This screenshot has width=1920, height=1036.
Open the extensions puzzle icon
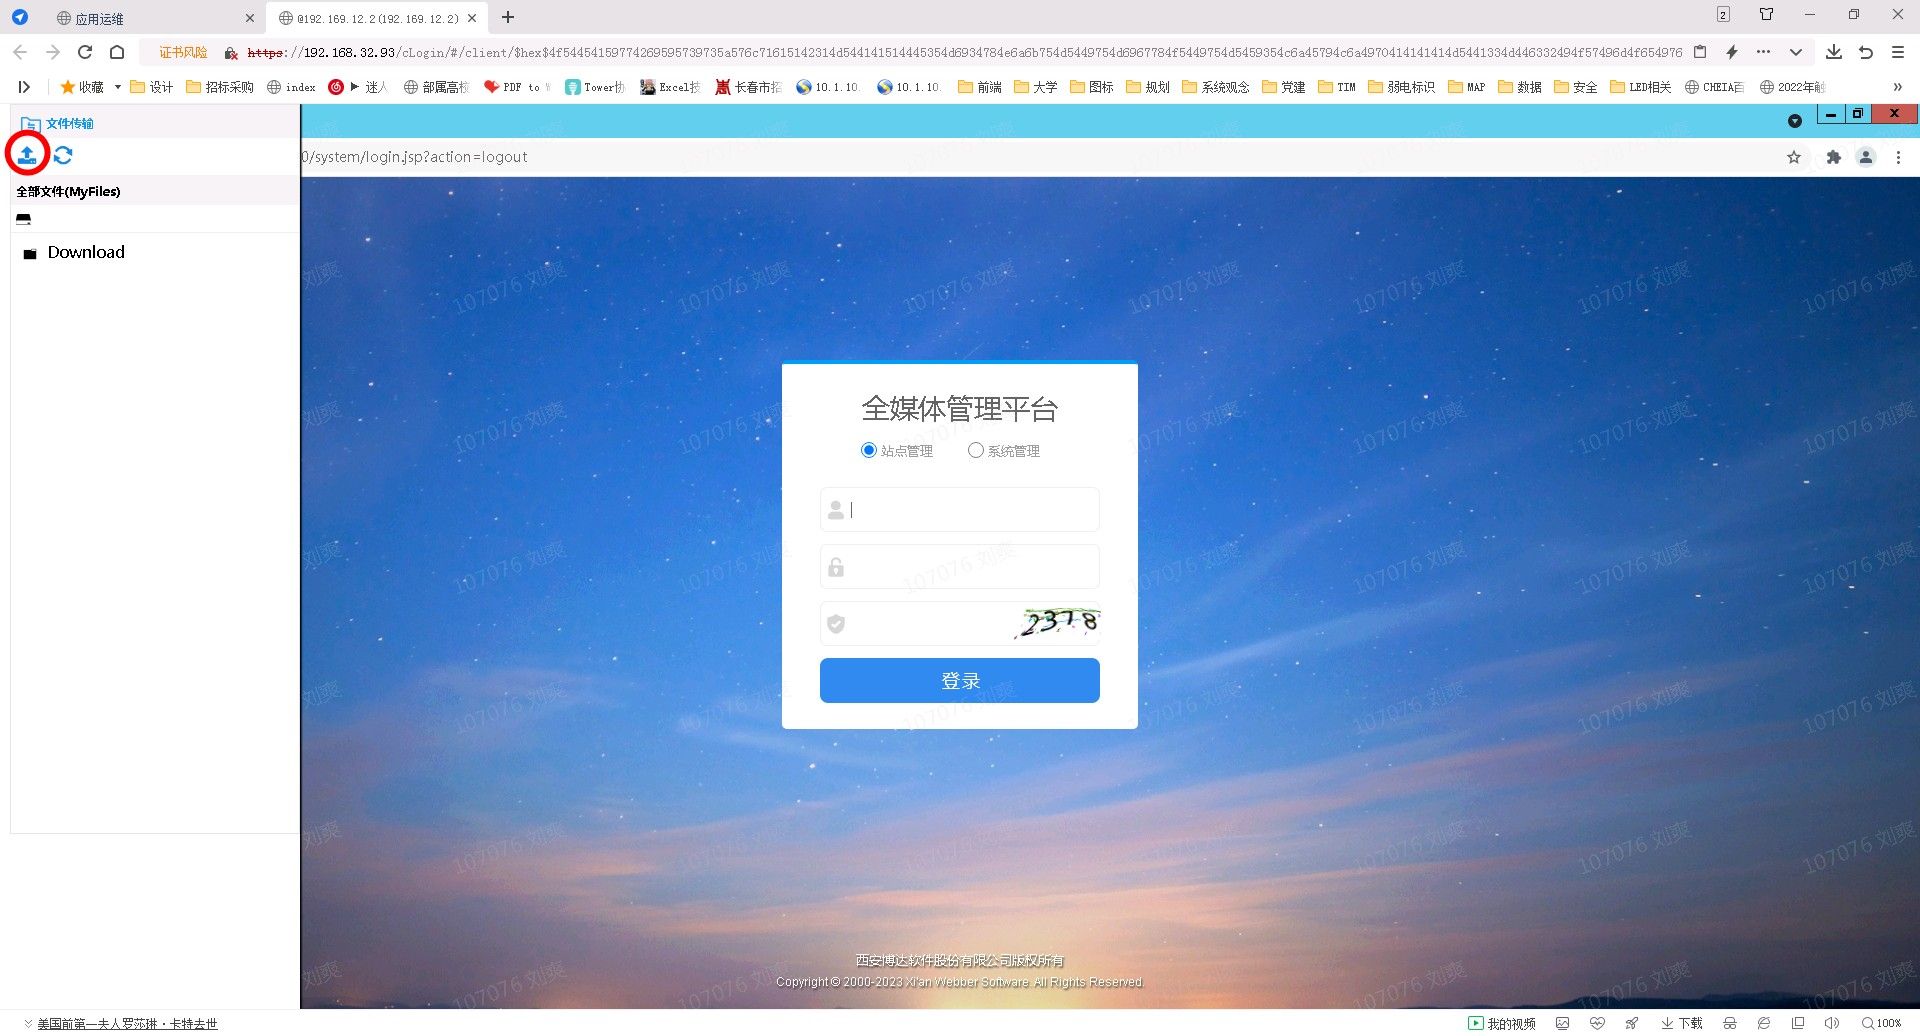pos(1833,157)
